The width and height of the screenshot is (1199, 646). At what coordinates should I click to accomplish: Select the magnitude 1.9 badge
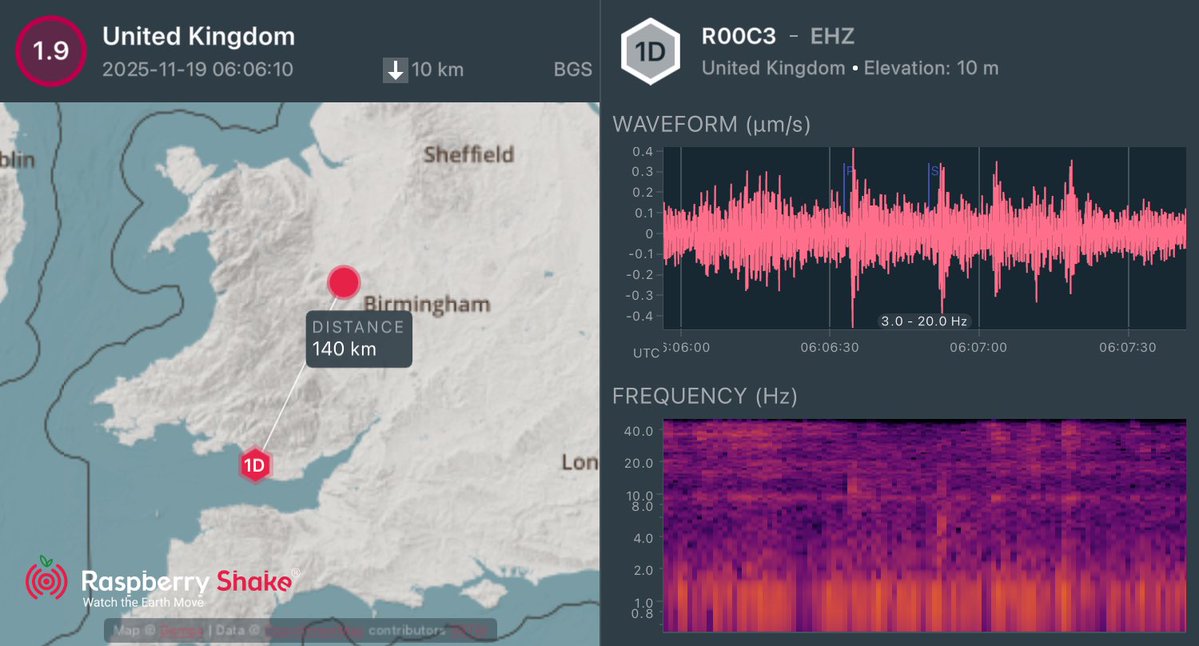tap(50, 50)
